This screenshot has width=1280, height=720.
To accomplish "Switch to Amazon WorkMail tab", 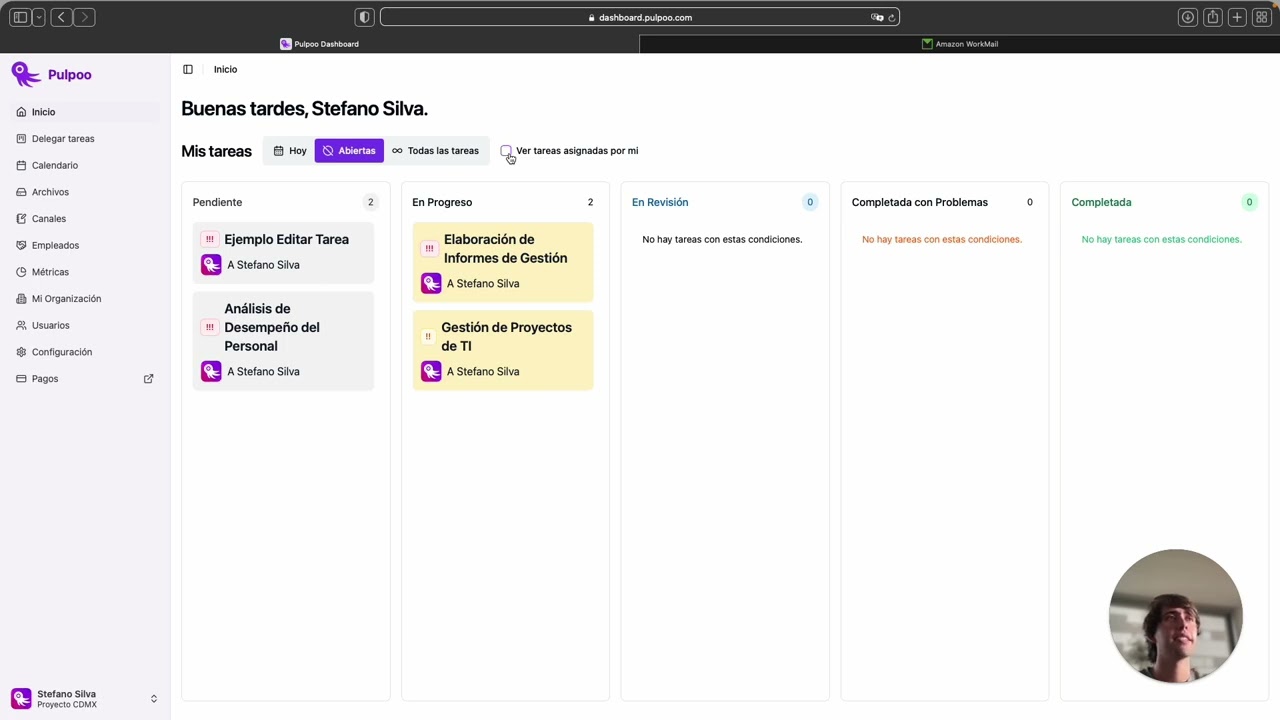I will tap(960, 44).
